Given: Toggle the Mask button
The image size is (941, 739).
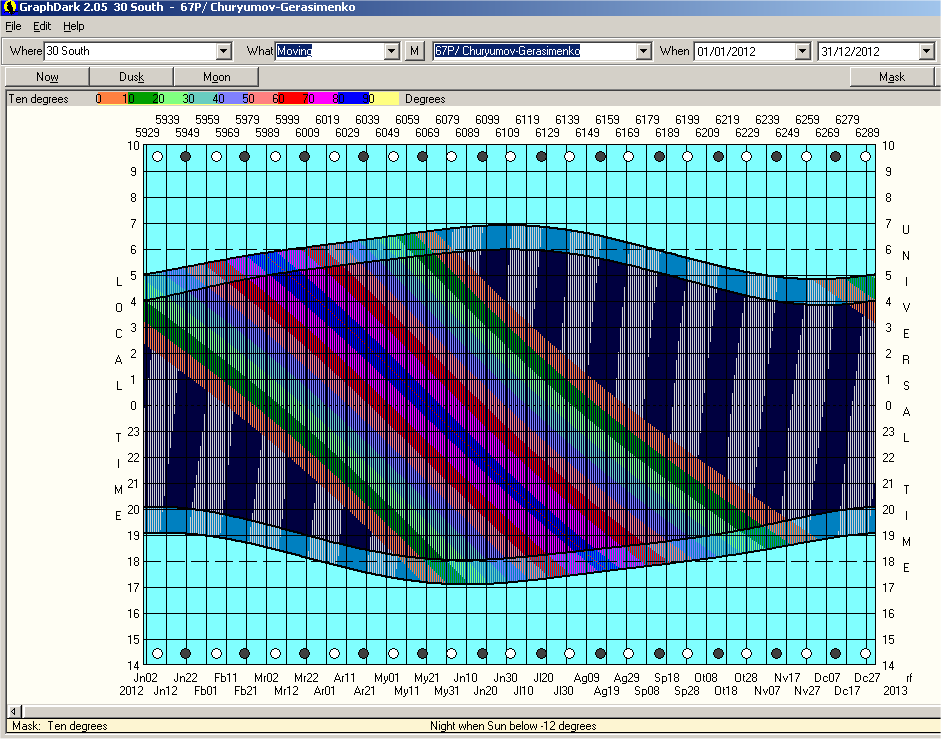Looking at the screenshot, I should tap(891, 77).
